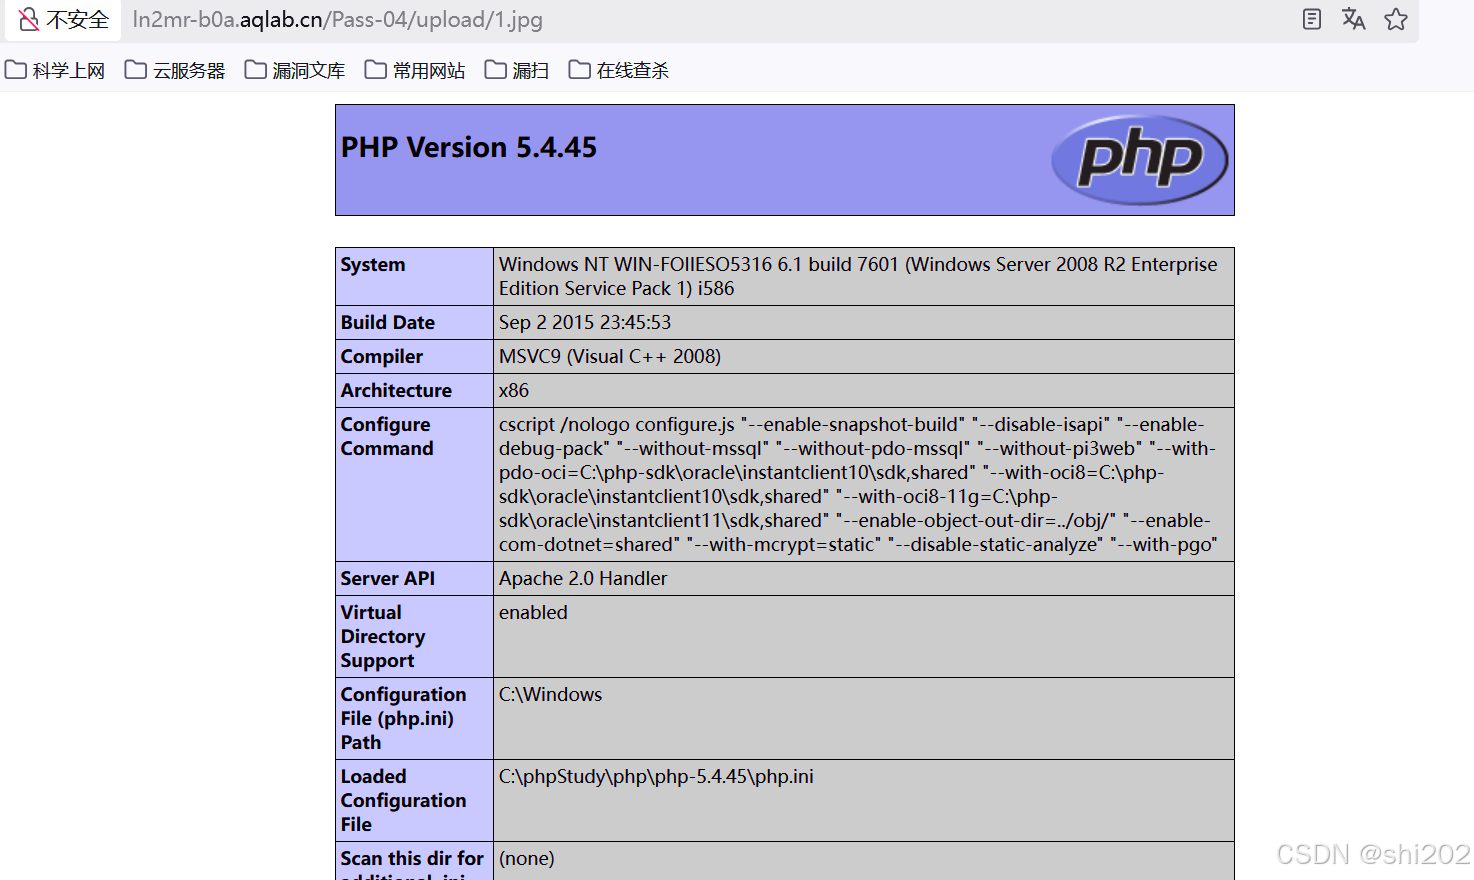The image size is (1474, 880).
Task: Click the PHP Version 5.4.45 heading
Action: coord(469,147)
